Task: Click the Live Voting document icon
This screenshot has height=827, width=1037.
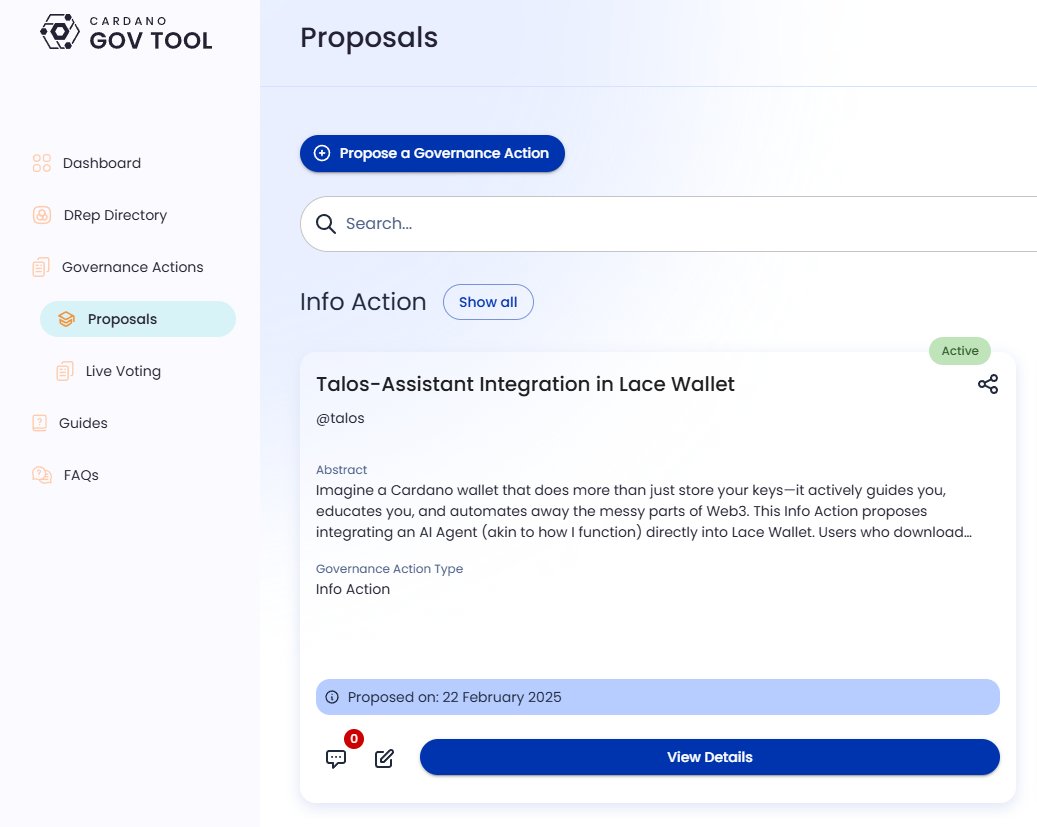Action: tap(65, 371)
